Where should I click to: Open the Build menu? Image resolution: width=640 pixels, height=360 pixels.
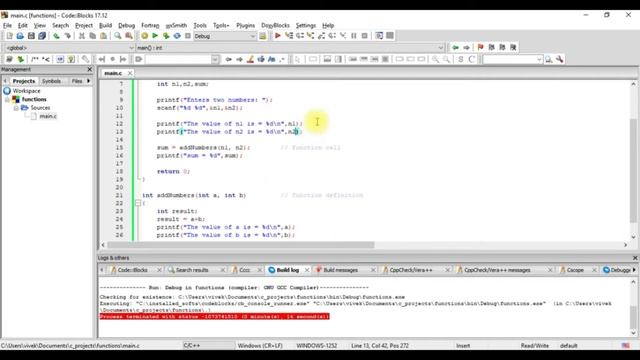[105, 25]
